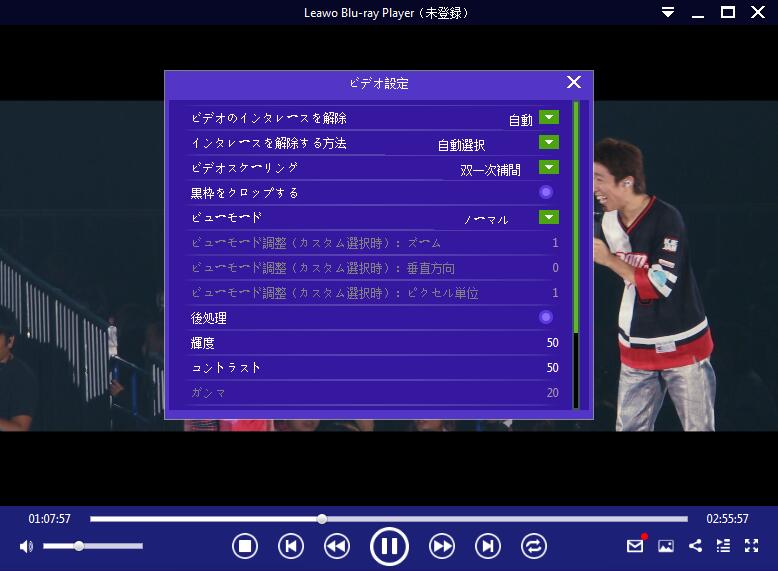778x571 pixels.
Task: Enter fullscreen mode
Action: coord(752,546)
